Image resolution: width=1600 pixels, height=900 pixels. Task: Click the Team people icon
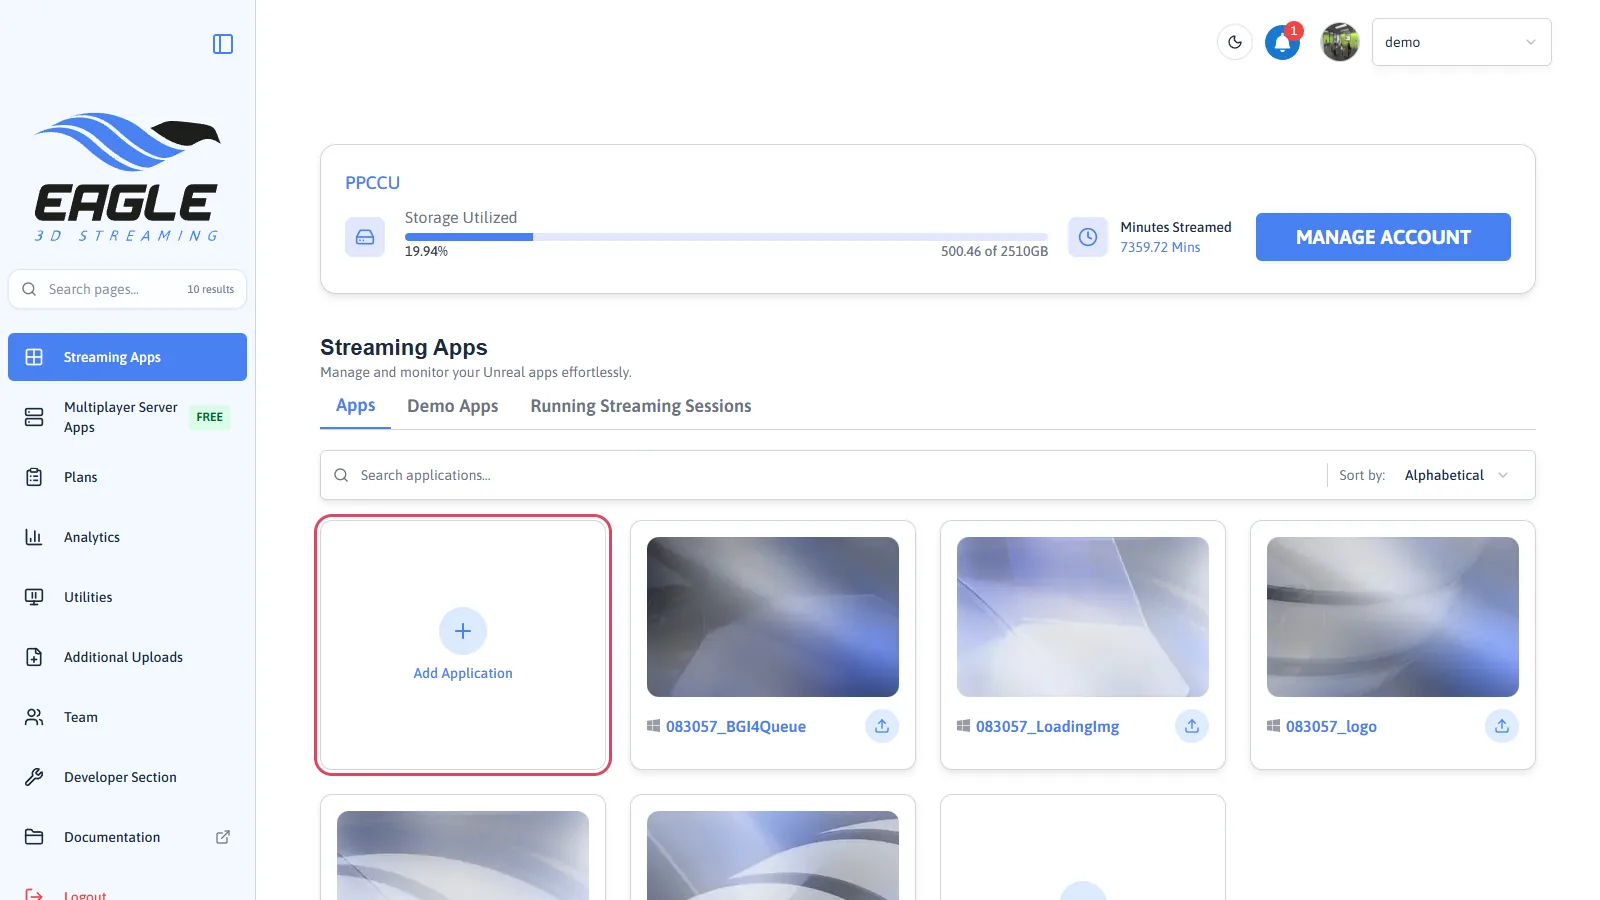click(x=34, y=717)
